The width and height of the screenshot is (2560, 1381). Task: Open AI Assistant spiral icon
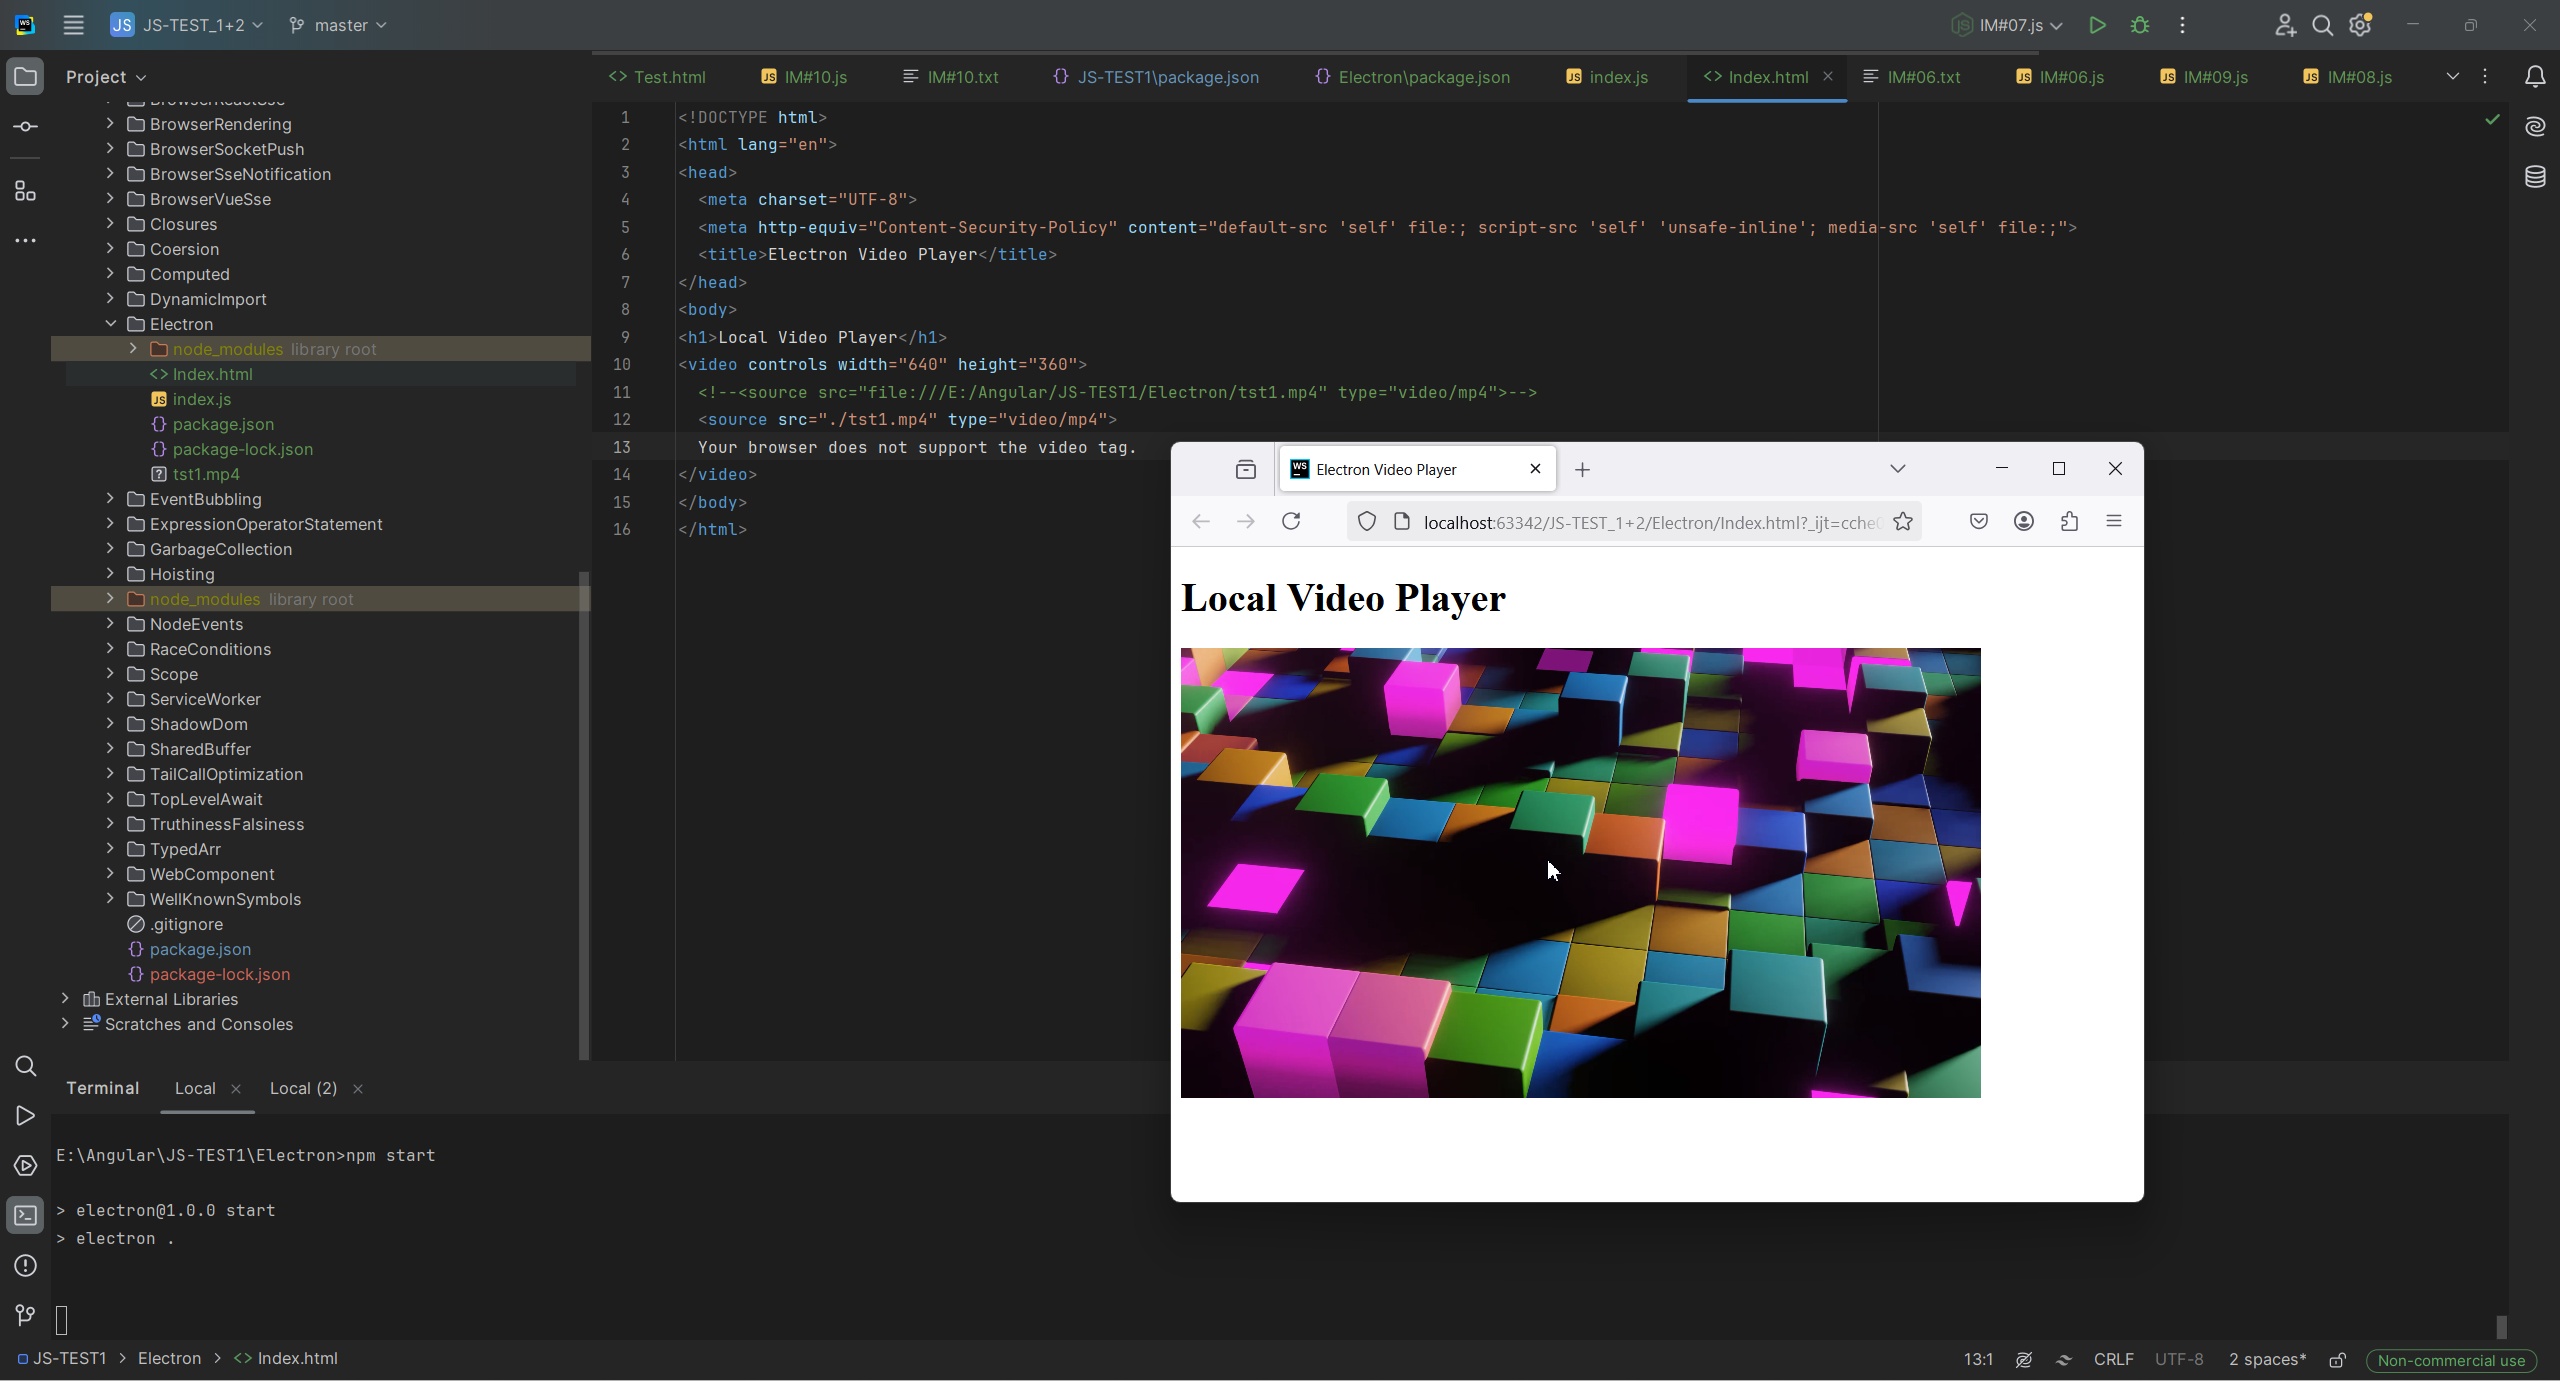(2535, 127)
